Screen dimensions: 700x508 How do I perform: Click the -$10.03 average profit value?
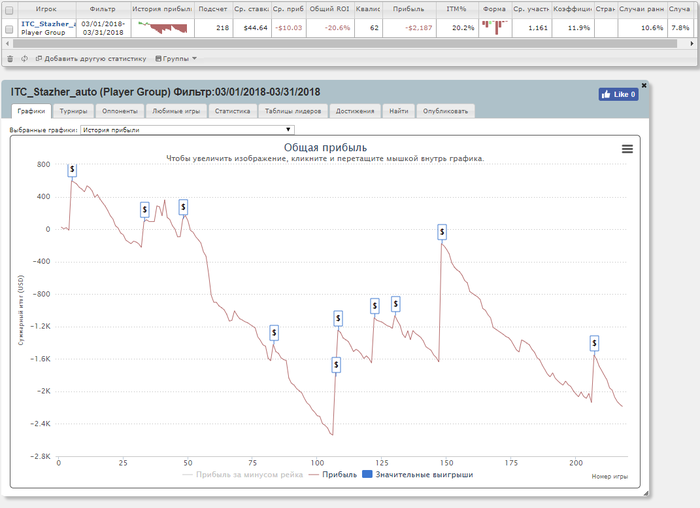[288, 28]
